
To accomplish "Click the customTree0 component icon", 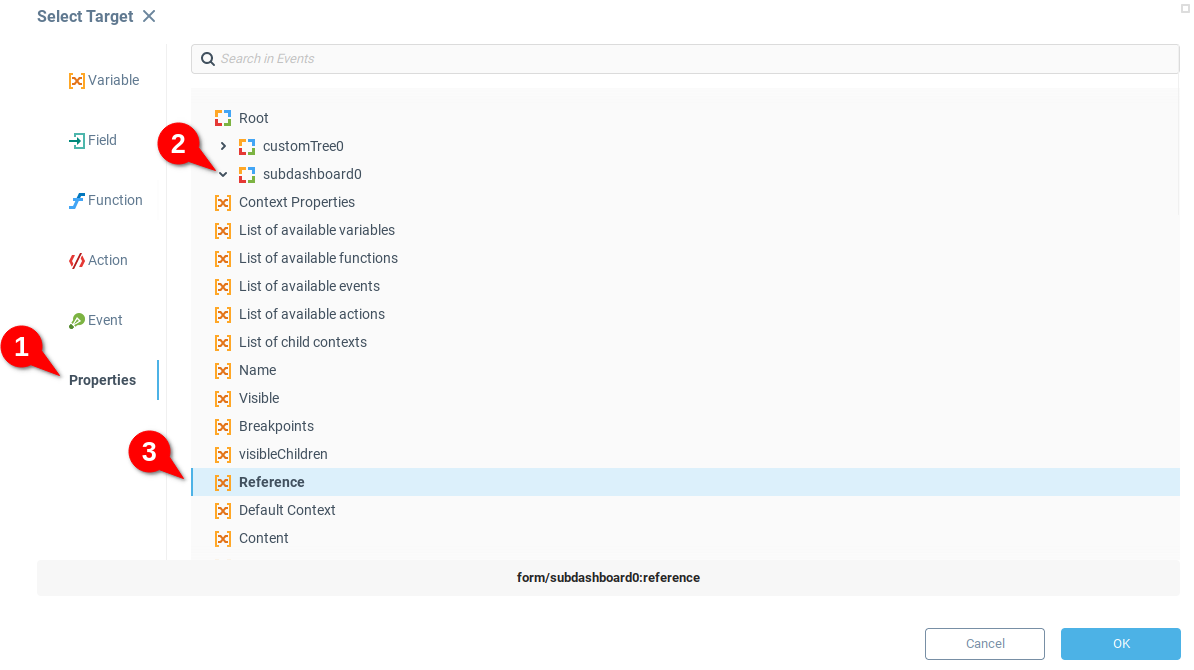I will coord(247,146).
